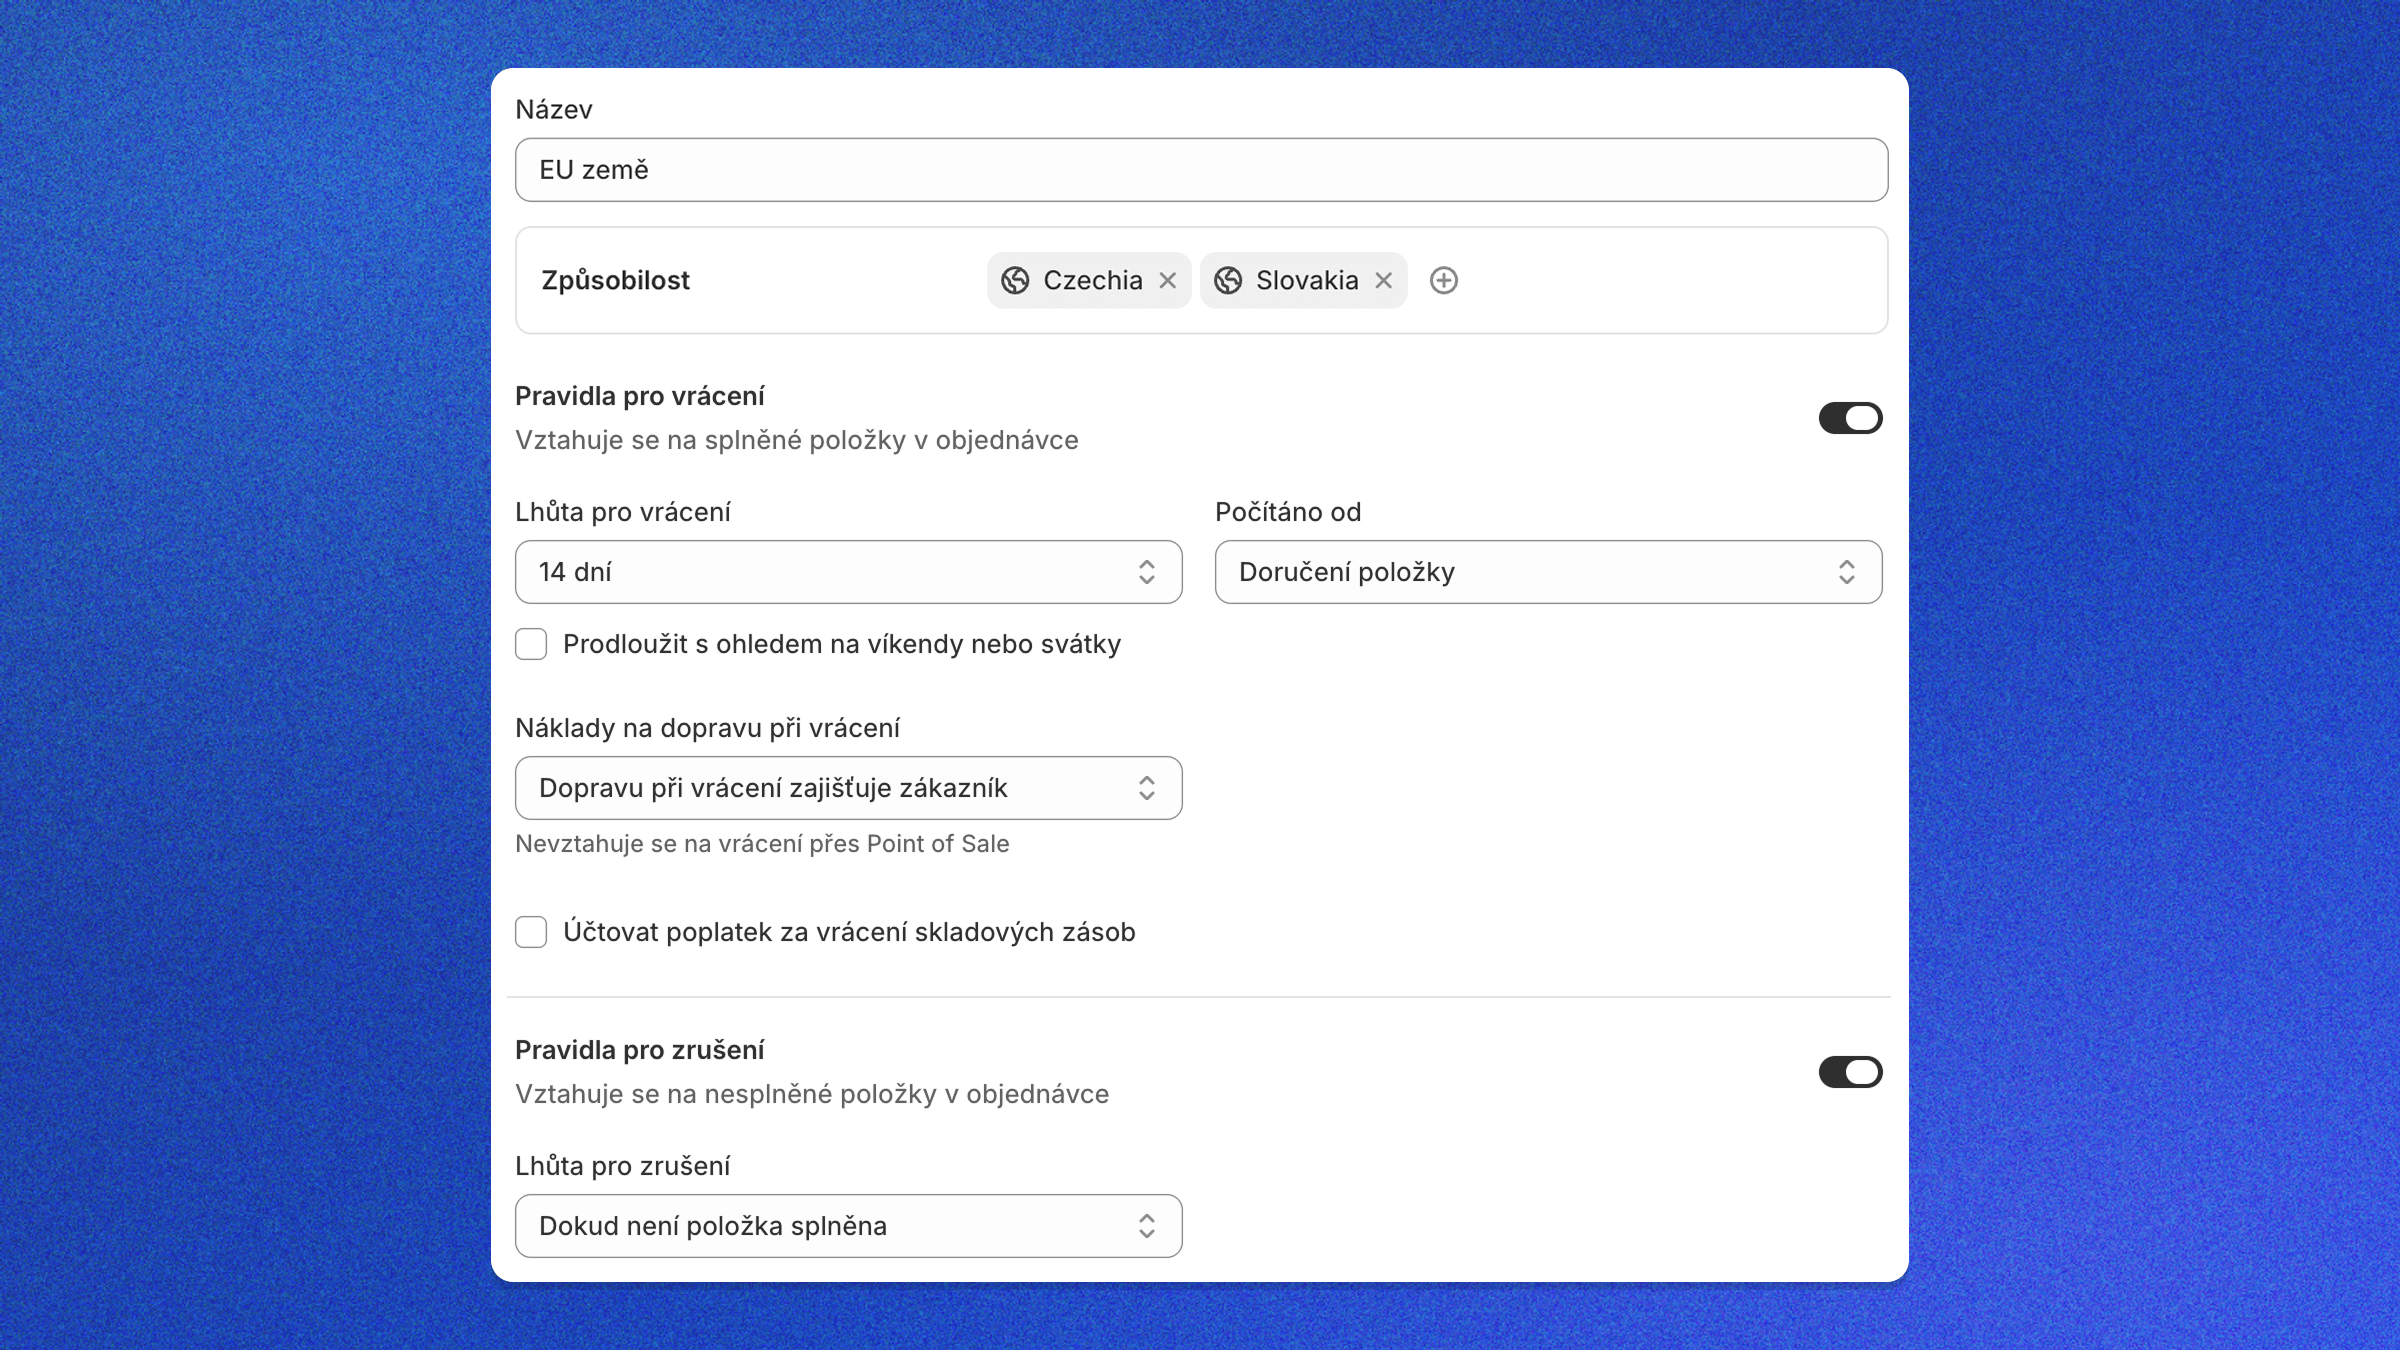Open Náklady na dopravu při vrácení dropdown
Screen dimensions: 2400x1350
point(848,788)
